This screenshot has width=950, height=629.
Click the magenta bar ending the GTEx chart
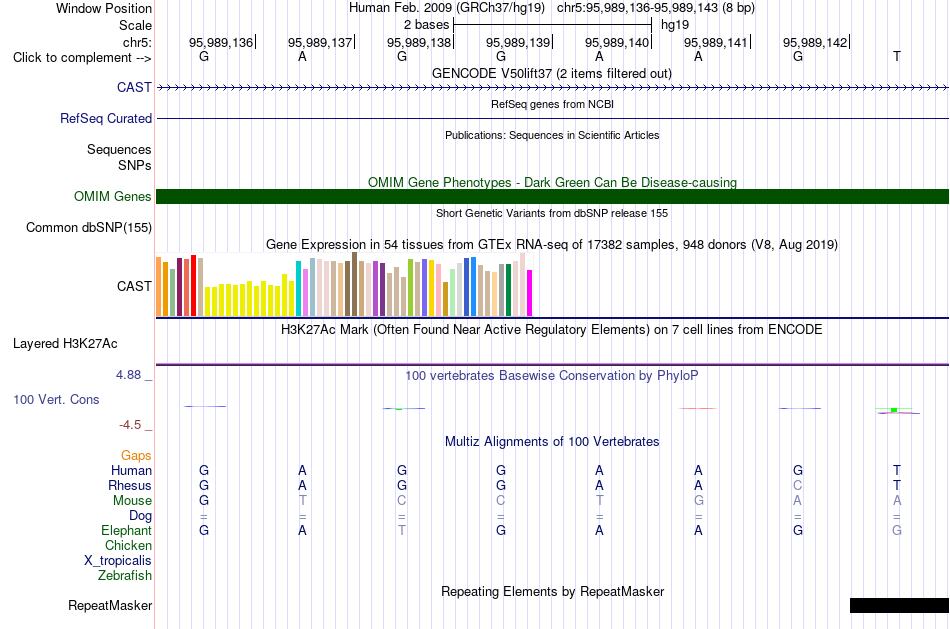tap(530, 293)
